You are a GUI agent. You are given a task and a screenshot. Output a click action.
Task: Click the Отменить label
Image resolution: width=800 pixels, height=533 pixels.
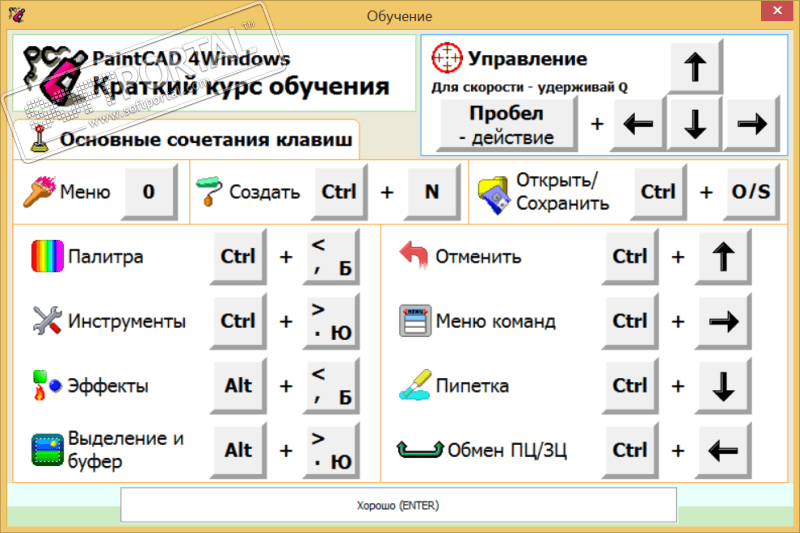(478, 256)
